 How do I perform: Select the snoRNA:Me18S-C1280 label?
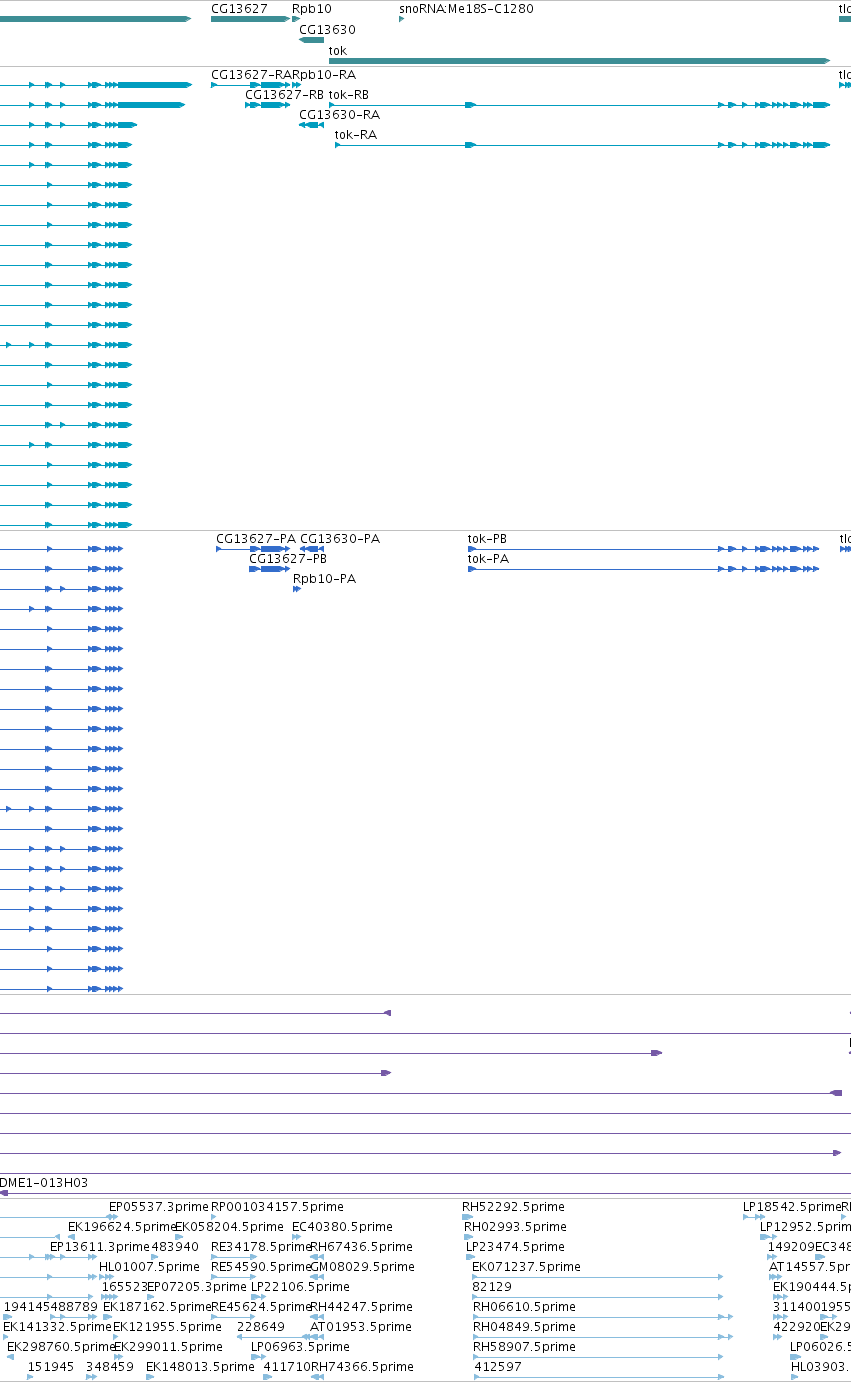pyautogui.click(x=466, y=8)
